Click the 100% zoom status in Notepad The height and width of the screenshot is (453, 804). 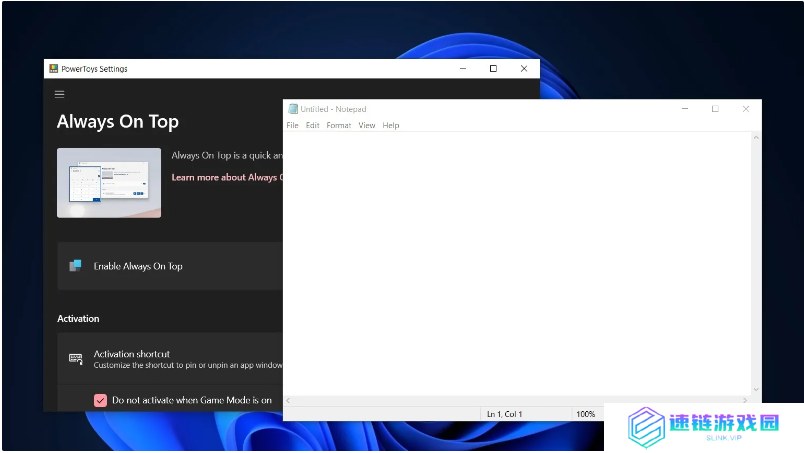(x=586, y=414)
